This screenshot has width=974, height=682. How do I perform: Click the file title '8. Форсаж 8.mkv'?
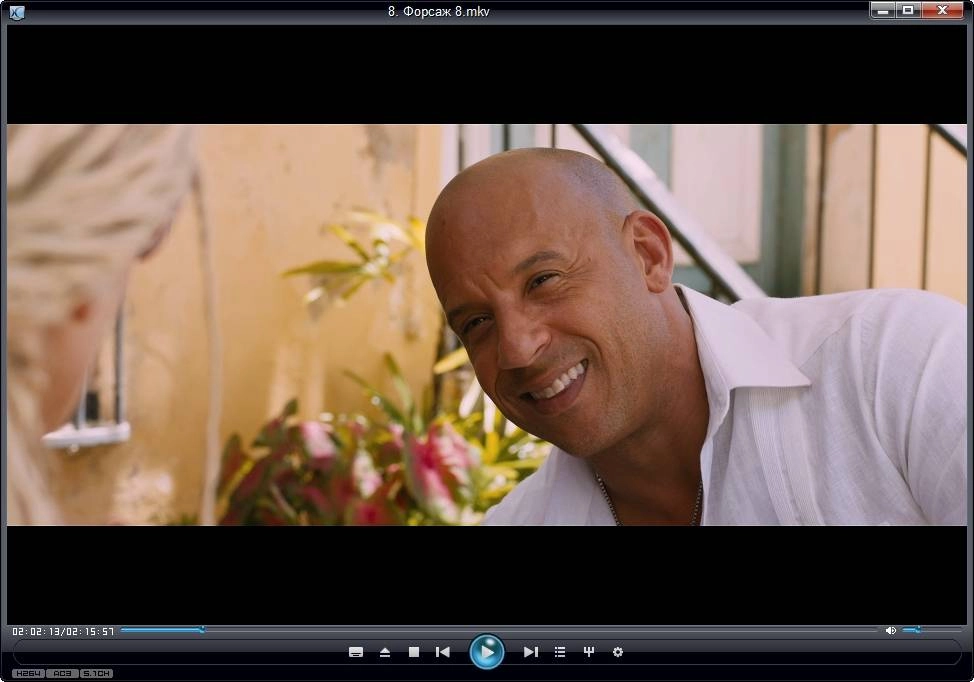439,11
